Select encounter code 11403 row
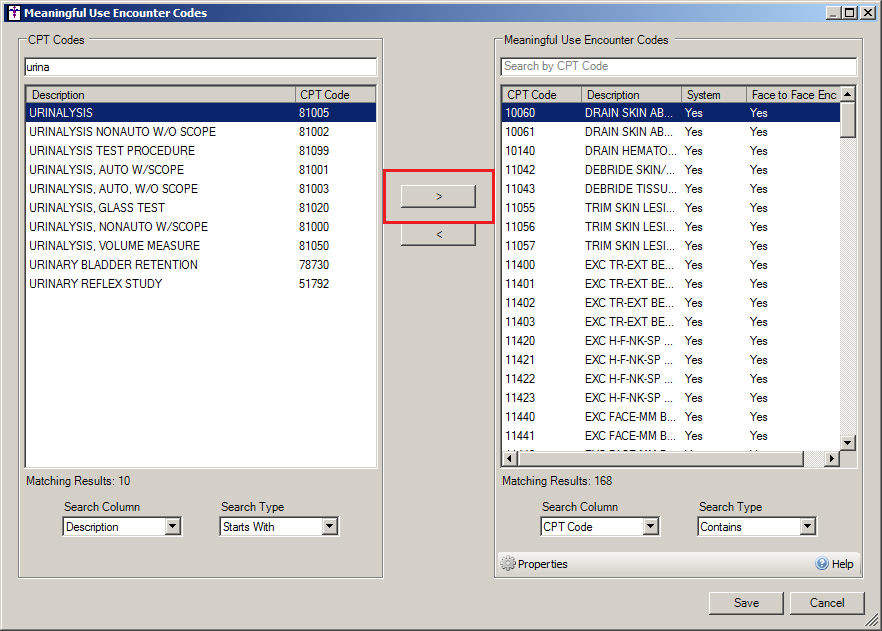The image size is (882, 631). click(671, 322)
